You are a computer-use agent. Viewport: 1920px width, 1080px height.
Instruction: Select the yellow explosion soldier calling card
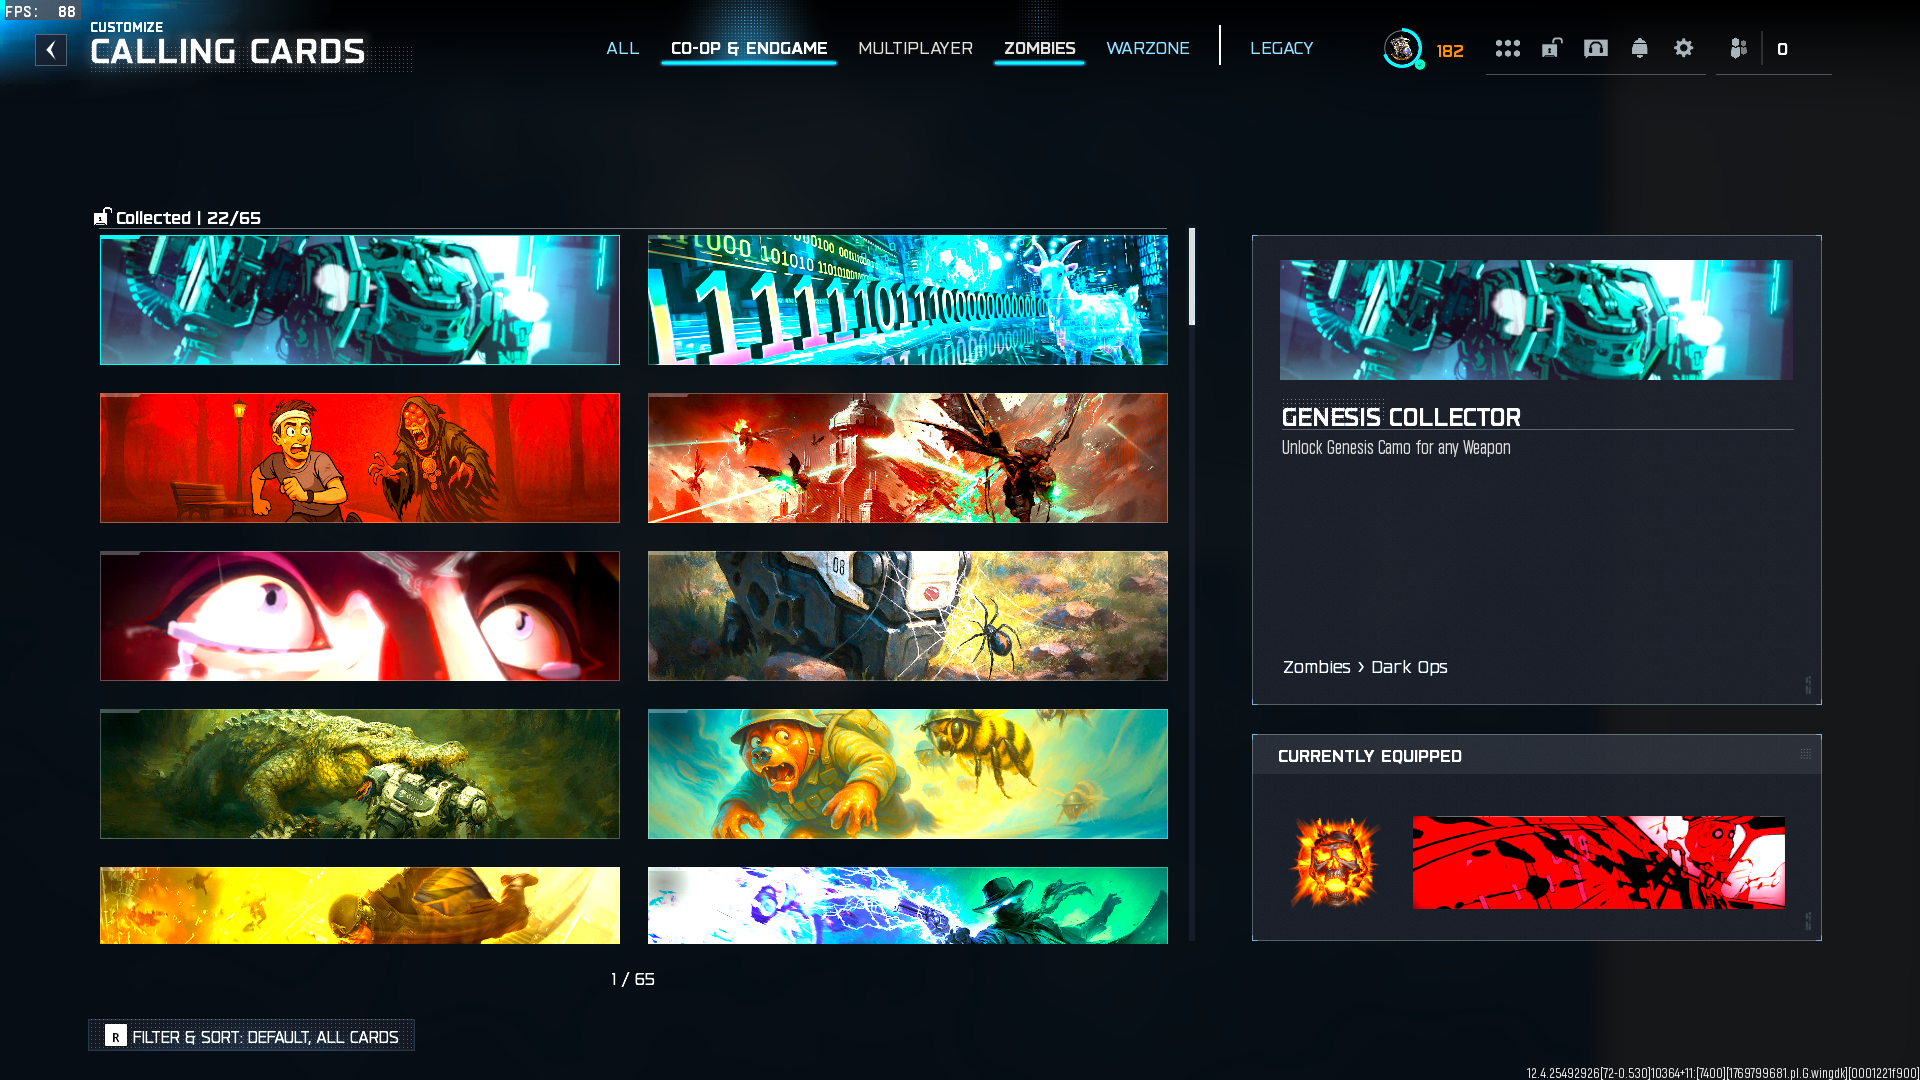coord(360,906)
